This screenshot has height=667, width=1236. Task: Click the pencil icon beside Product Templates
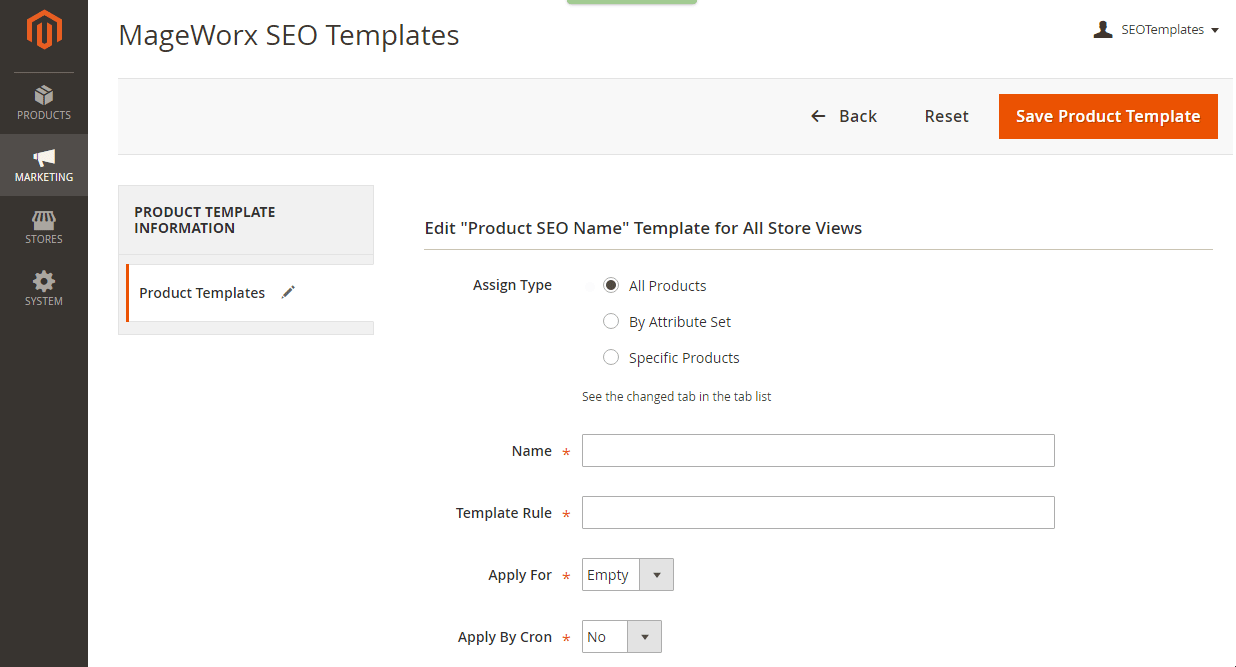288,292
